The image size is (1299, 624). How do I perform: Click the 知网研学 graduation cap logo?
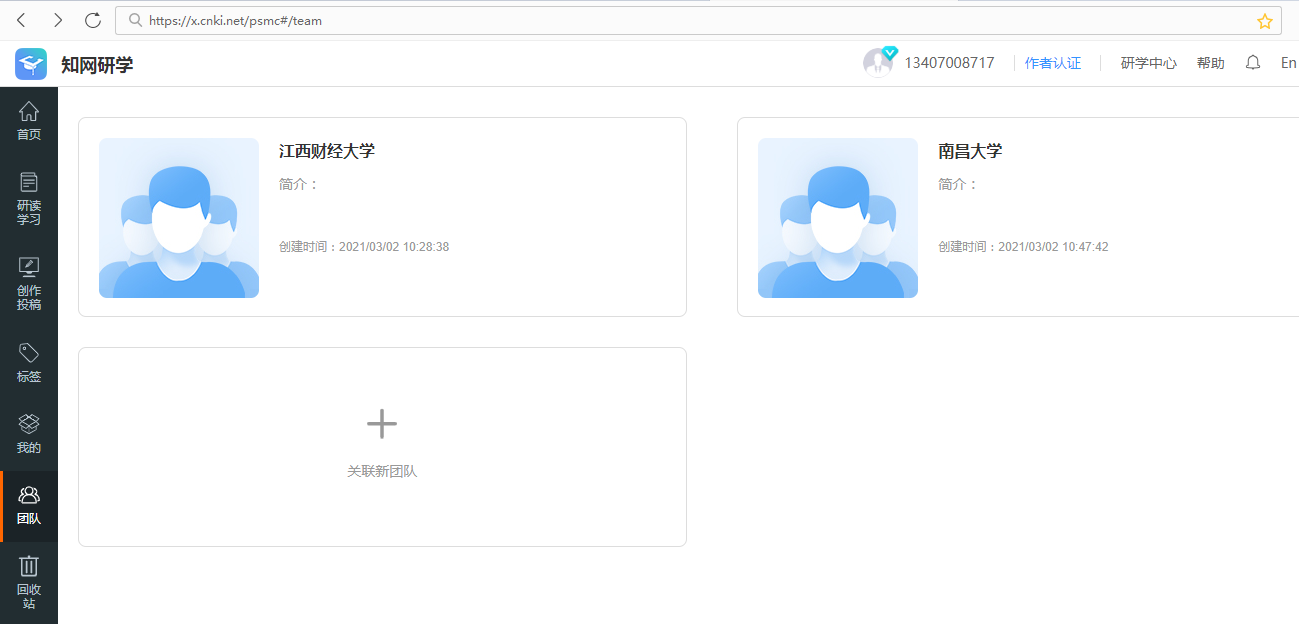[31, 64]
